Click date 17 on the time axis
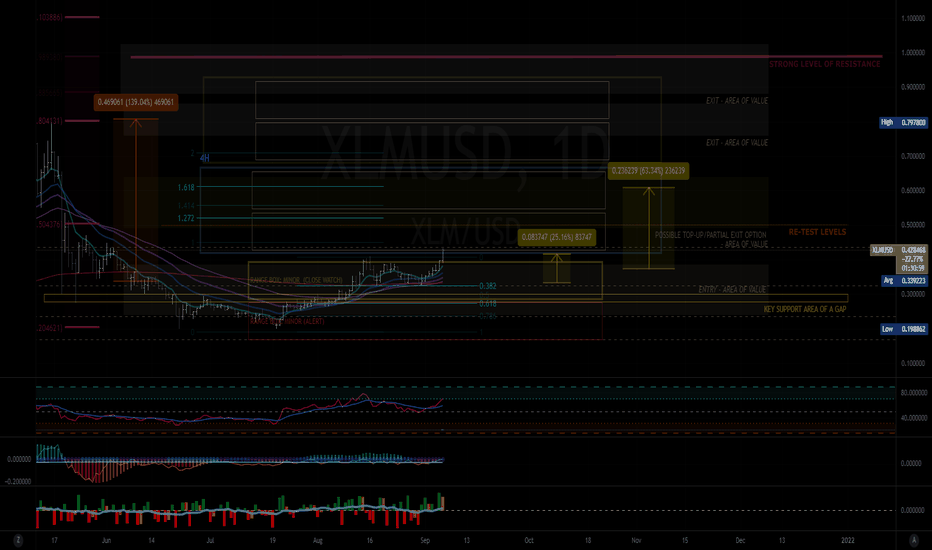 pos(54,540)
